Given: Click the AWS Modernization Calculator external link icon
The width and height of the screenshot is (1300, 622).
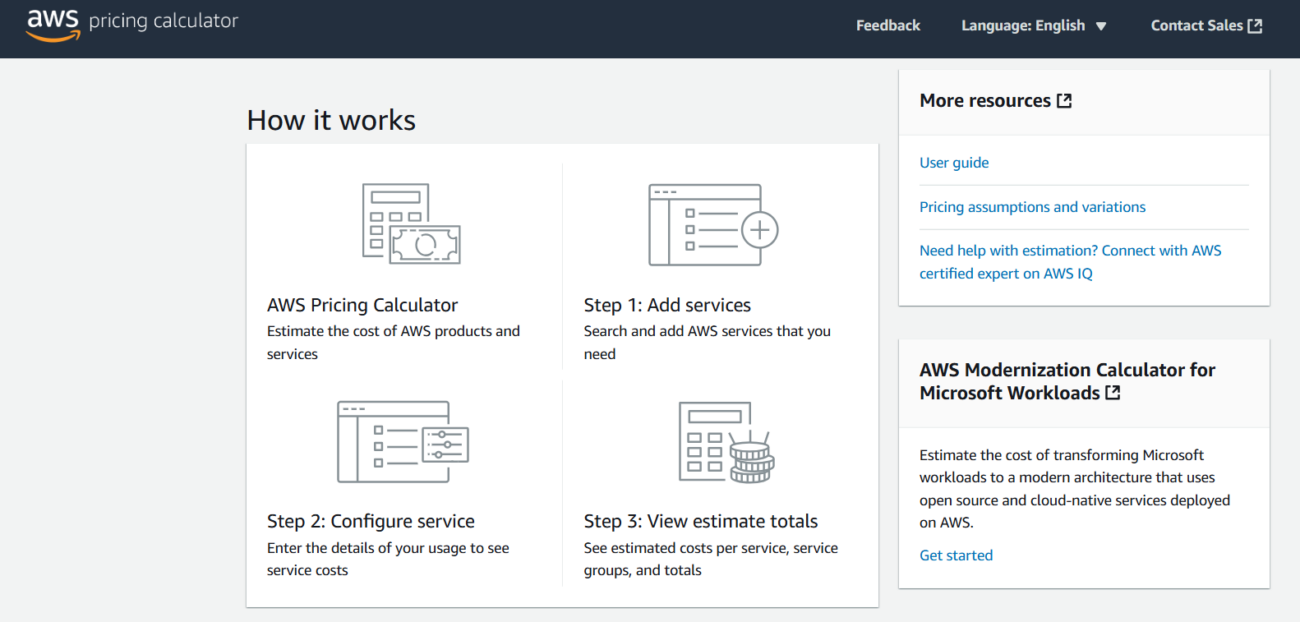Looking at the screenshot, I should pos(1113,392).
